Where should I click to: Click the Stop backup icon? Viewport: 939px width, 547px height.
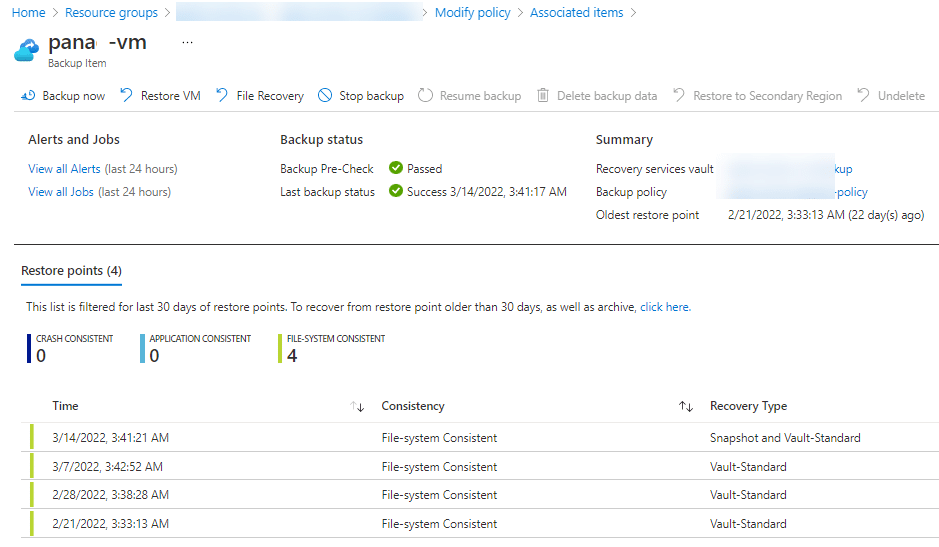pos(325,96)
